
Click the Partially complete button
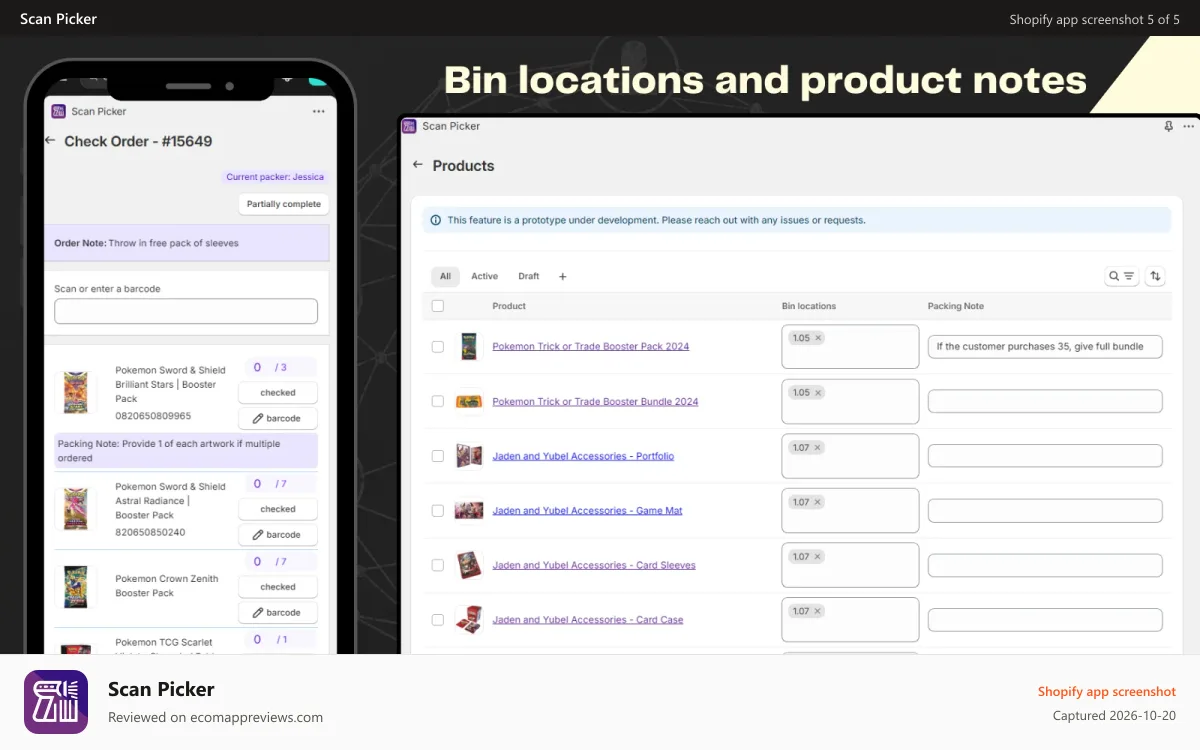pyautogui.click(x=284, y=204)
